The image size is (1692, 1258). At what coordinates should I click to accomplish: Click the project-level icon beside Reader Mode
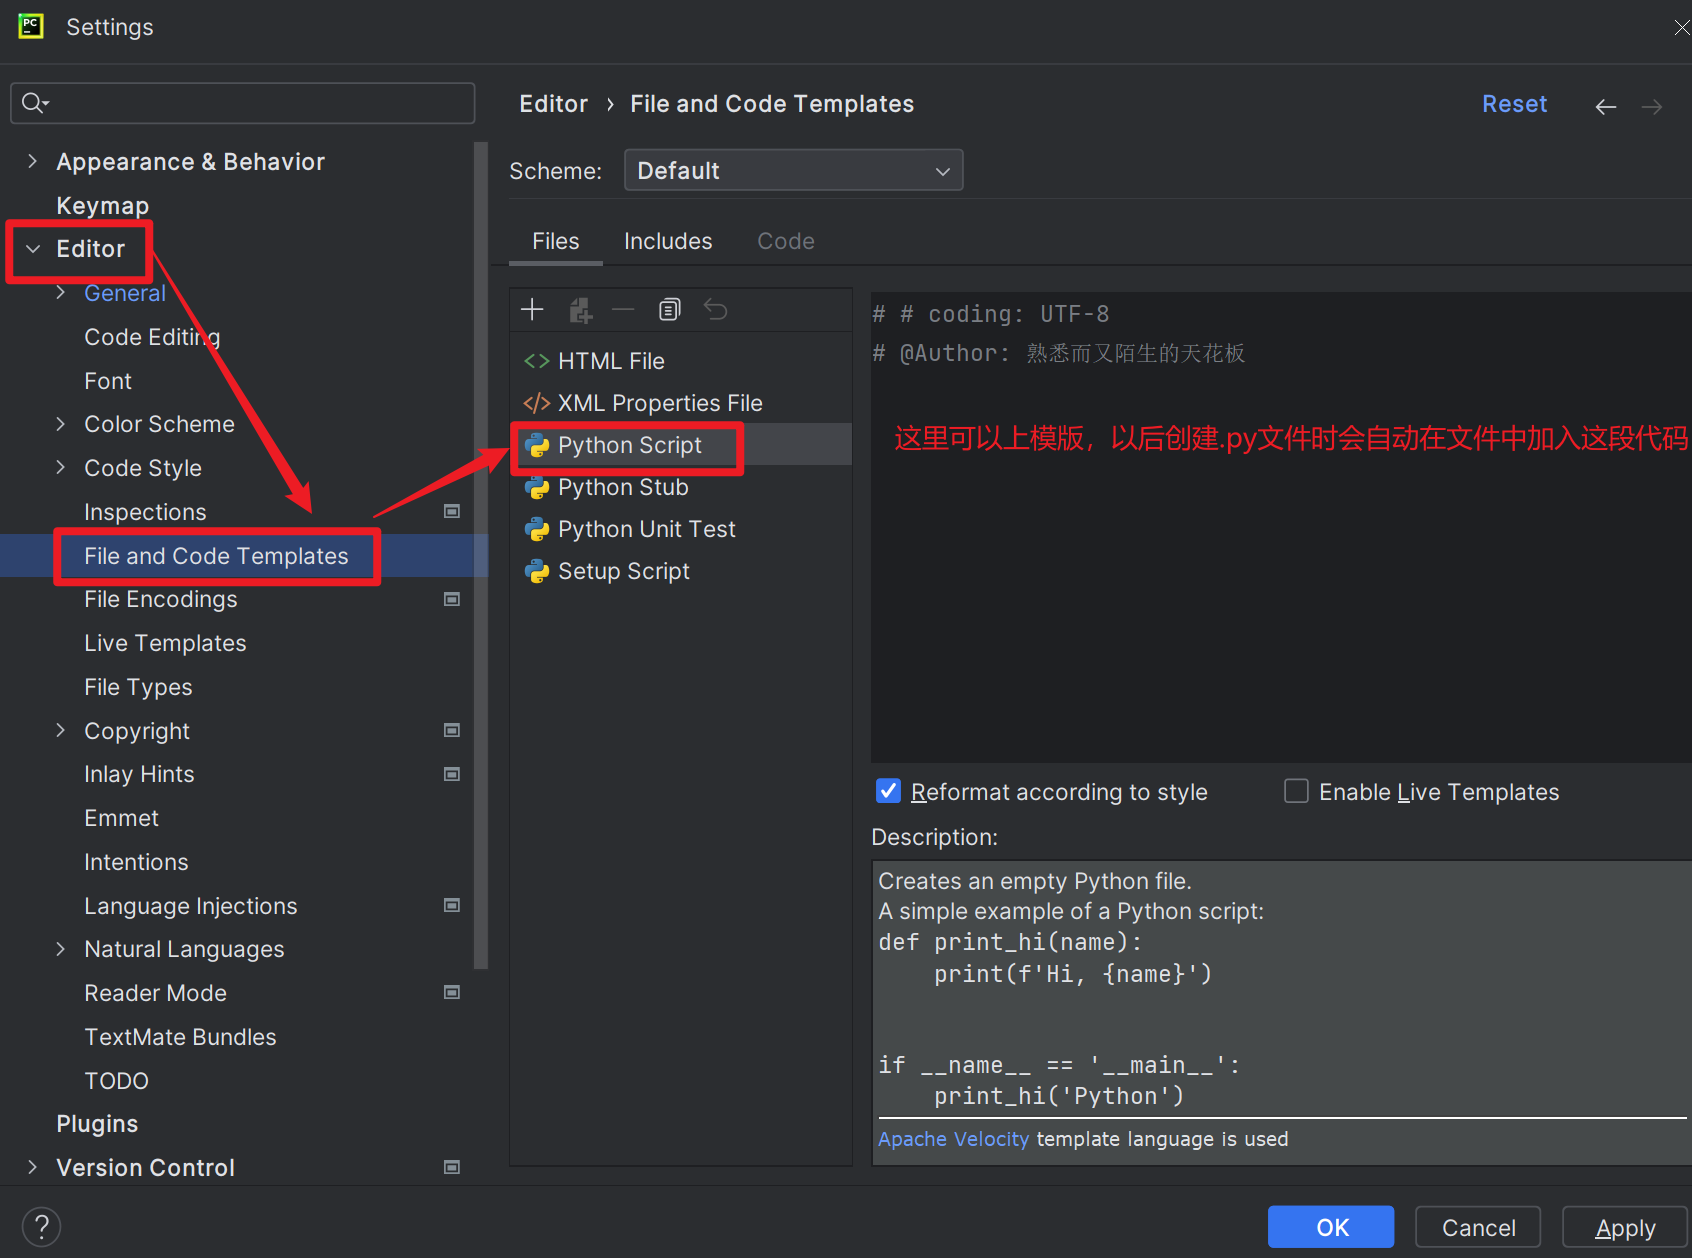[x=452, y=992]
